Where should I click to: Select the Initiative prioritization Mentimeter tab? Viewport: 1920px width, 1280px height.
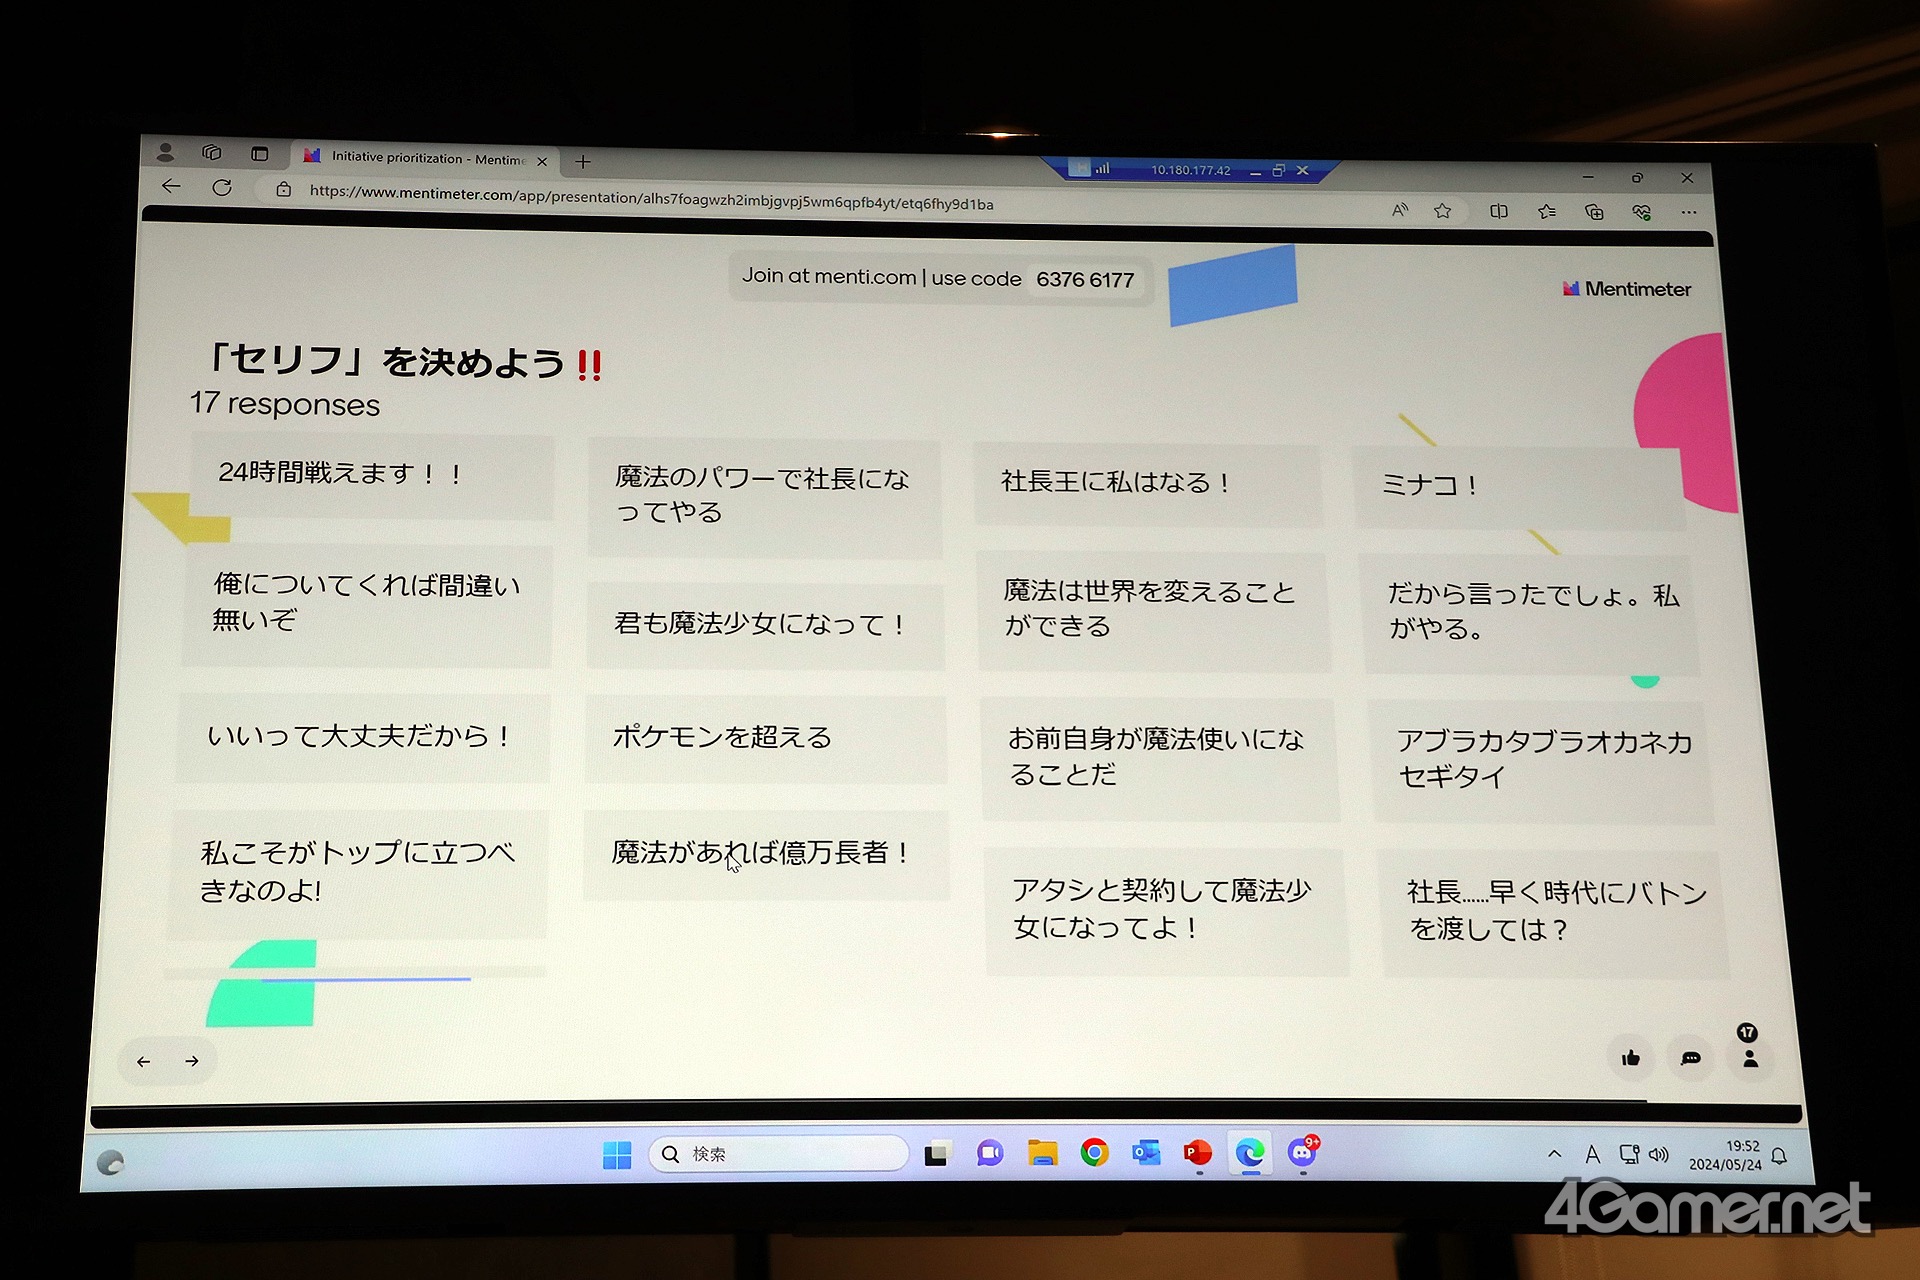tap(426, 158)
